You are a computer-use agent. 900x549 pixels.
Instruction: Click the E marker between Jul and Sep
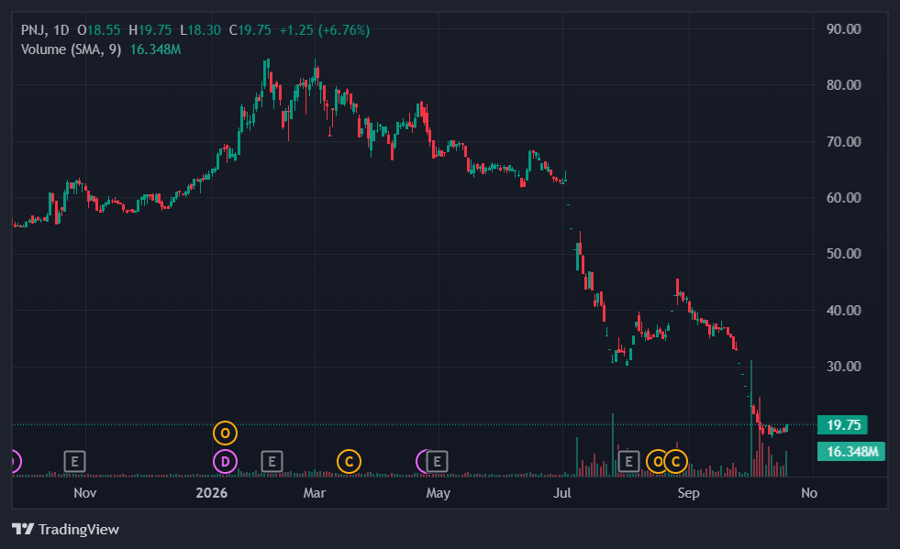click(629, 461)
